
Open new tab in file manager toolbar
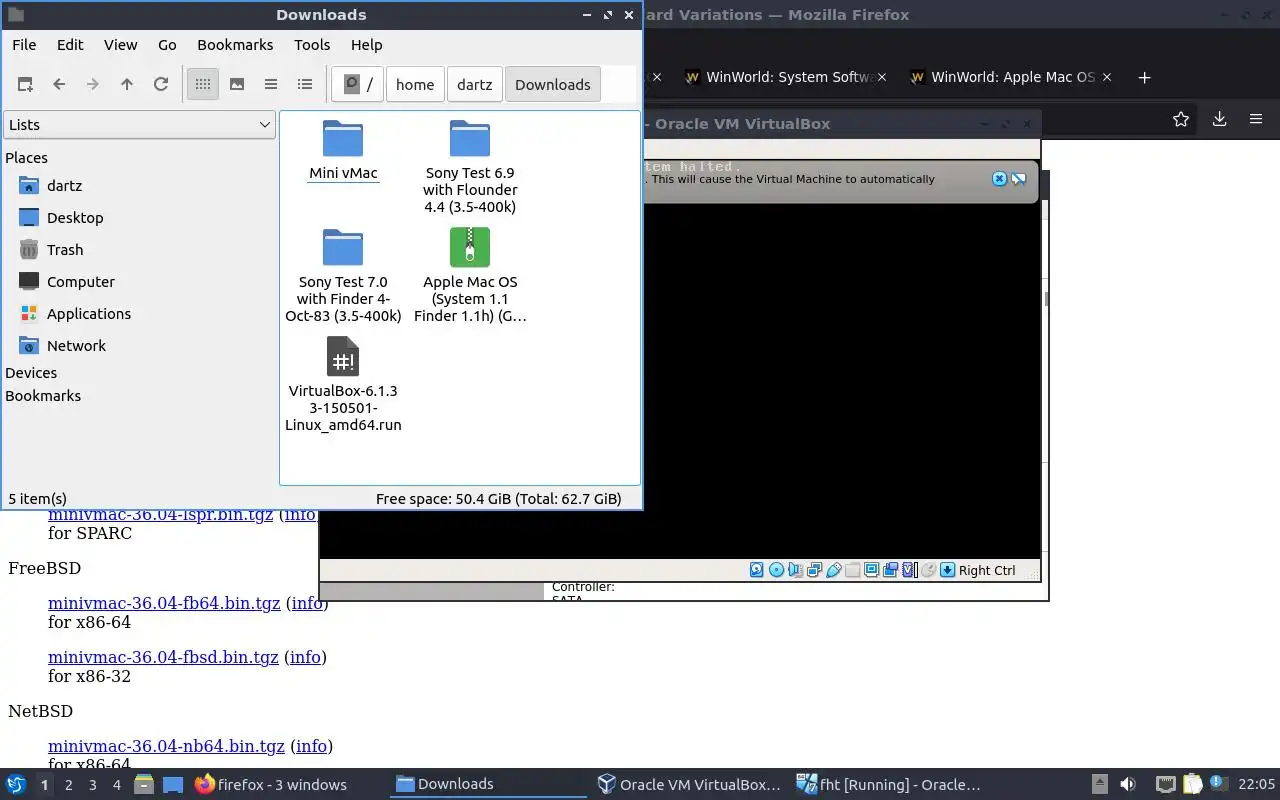click(25, 85)
